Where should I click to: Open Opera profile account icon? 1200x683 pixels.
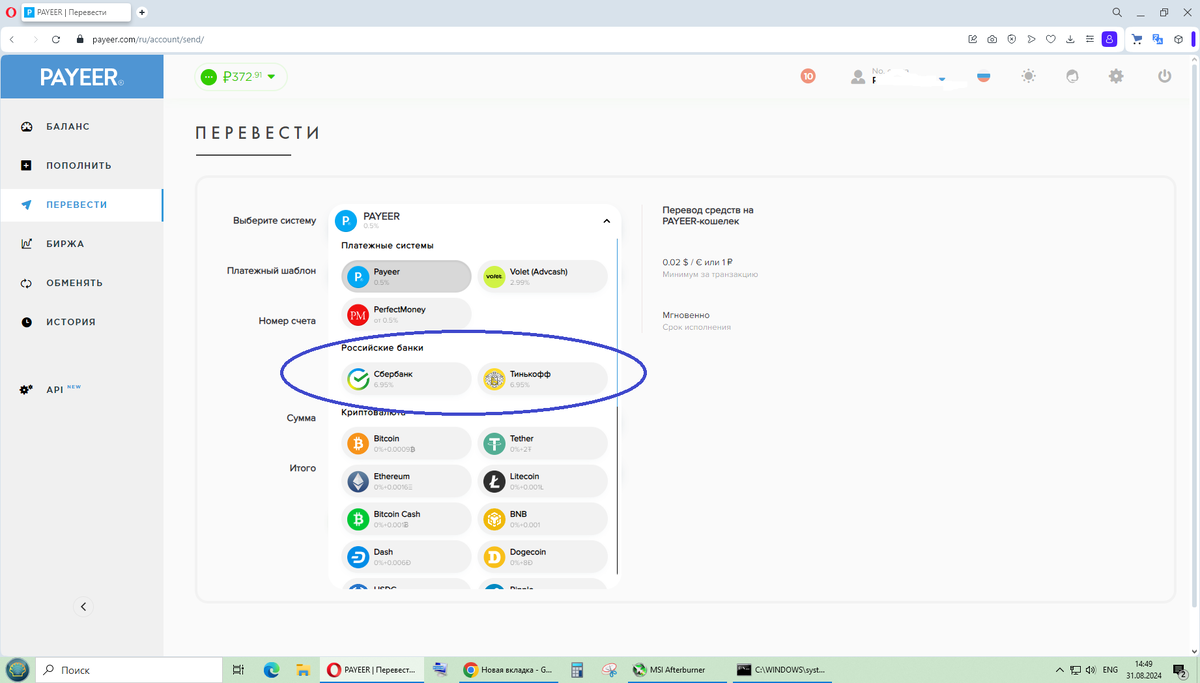click(1109, 39)
